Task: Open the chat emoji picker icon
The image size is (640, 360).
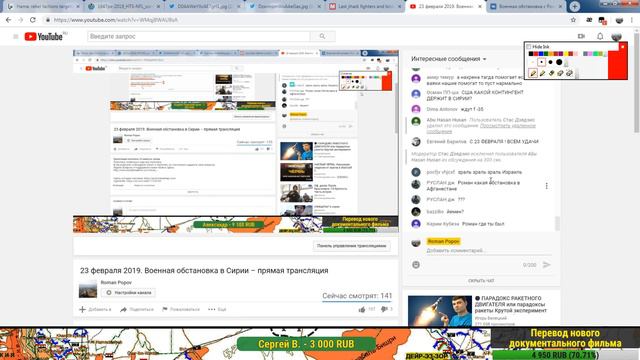Action: coord(416,265)
